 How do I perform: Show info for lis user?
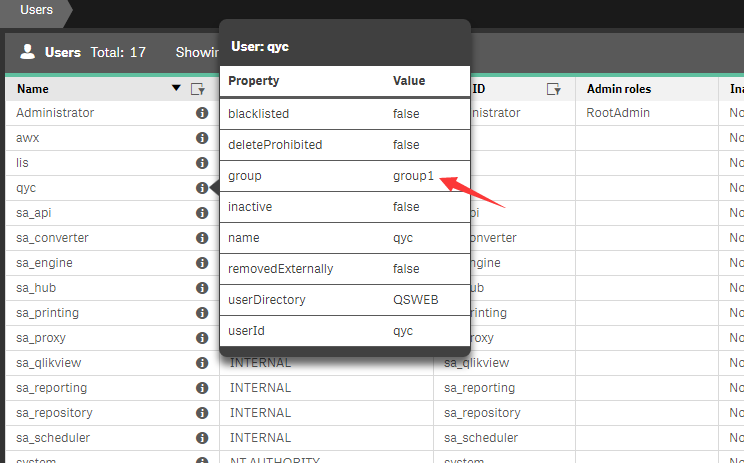[201, 163]
